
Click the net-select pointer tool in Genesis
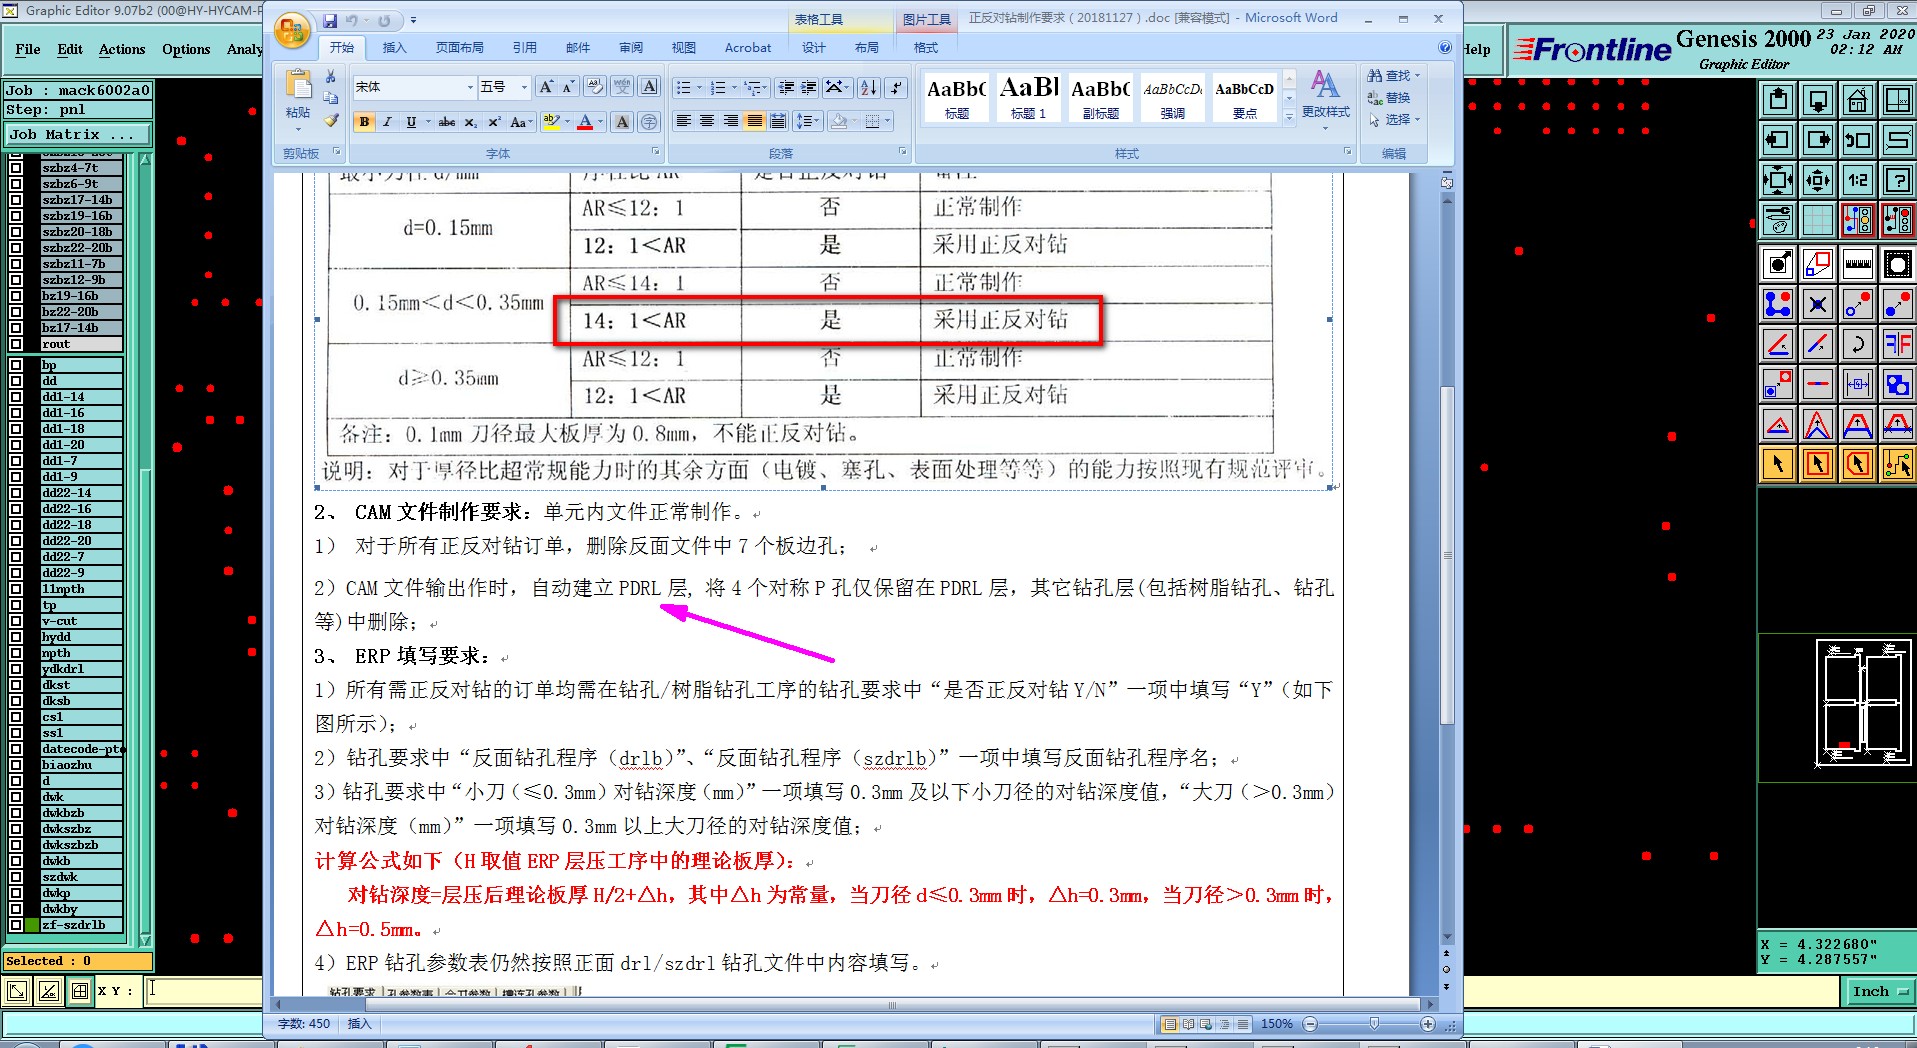(x=1897, y=464)
